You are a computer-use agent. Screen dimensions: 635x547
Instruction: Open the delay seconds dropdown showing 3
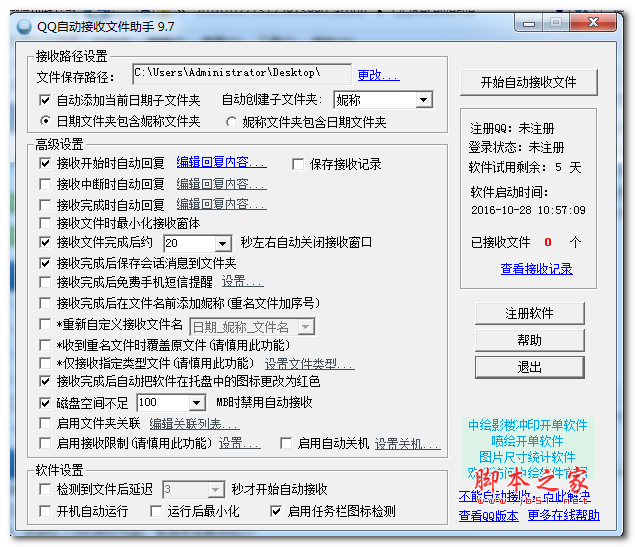click(193, 490)
